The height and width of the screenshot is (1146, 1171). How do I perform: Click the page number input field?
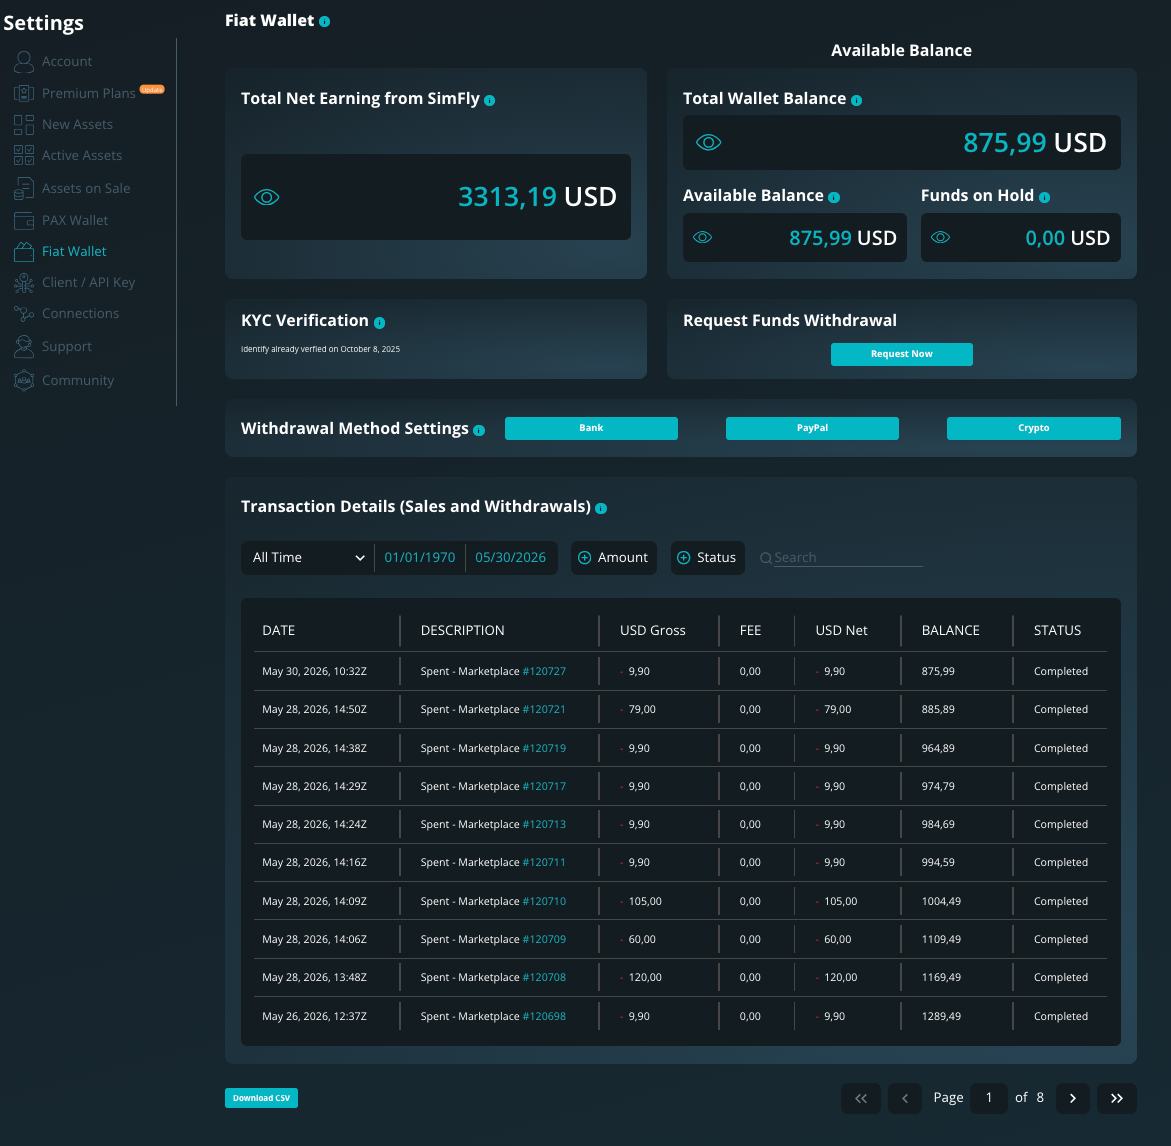tap(989, 1098)
